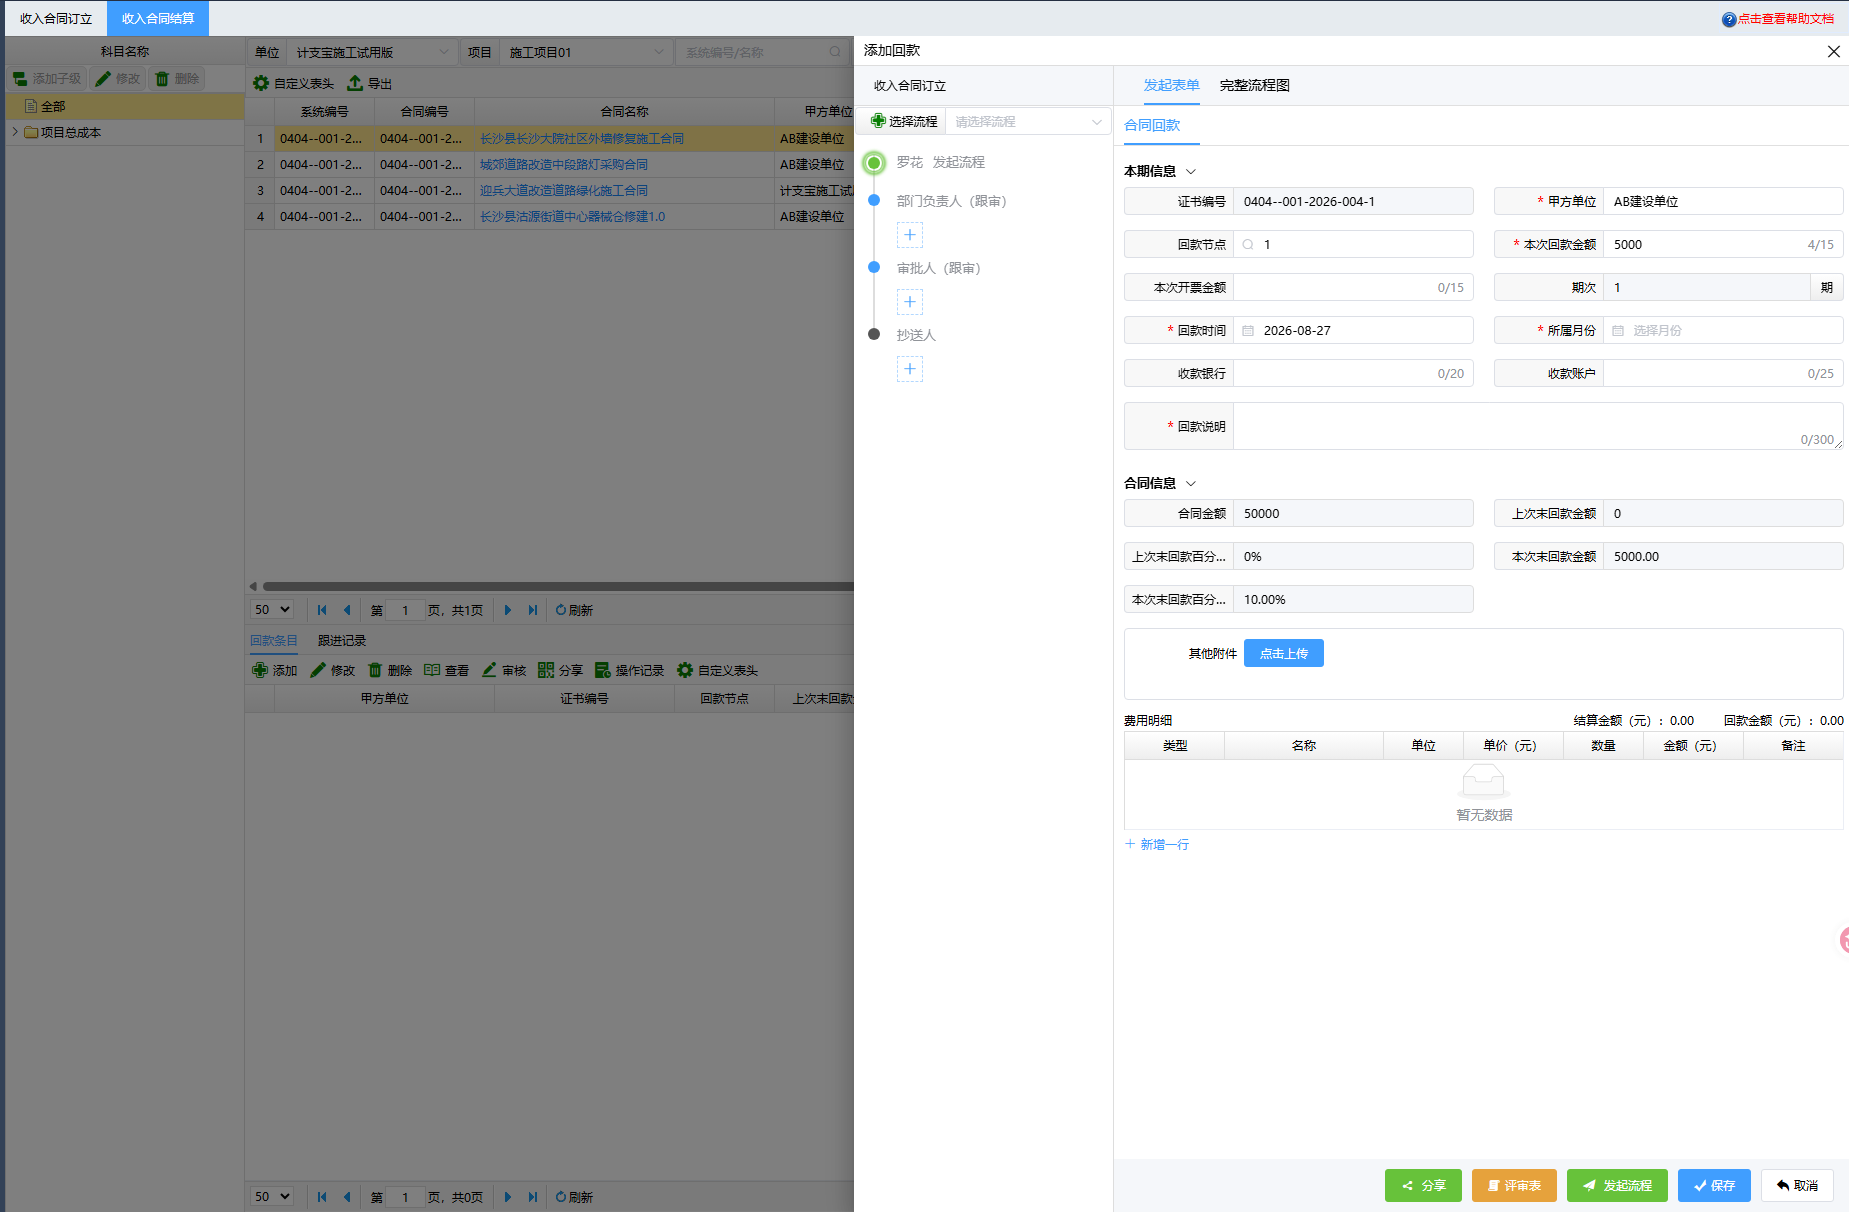Collapse the 合同信息 section chevron
Screen dimensions: 1849x1212
click(x=1191, y=484)
